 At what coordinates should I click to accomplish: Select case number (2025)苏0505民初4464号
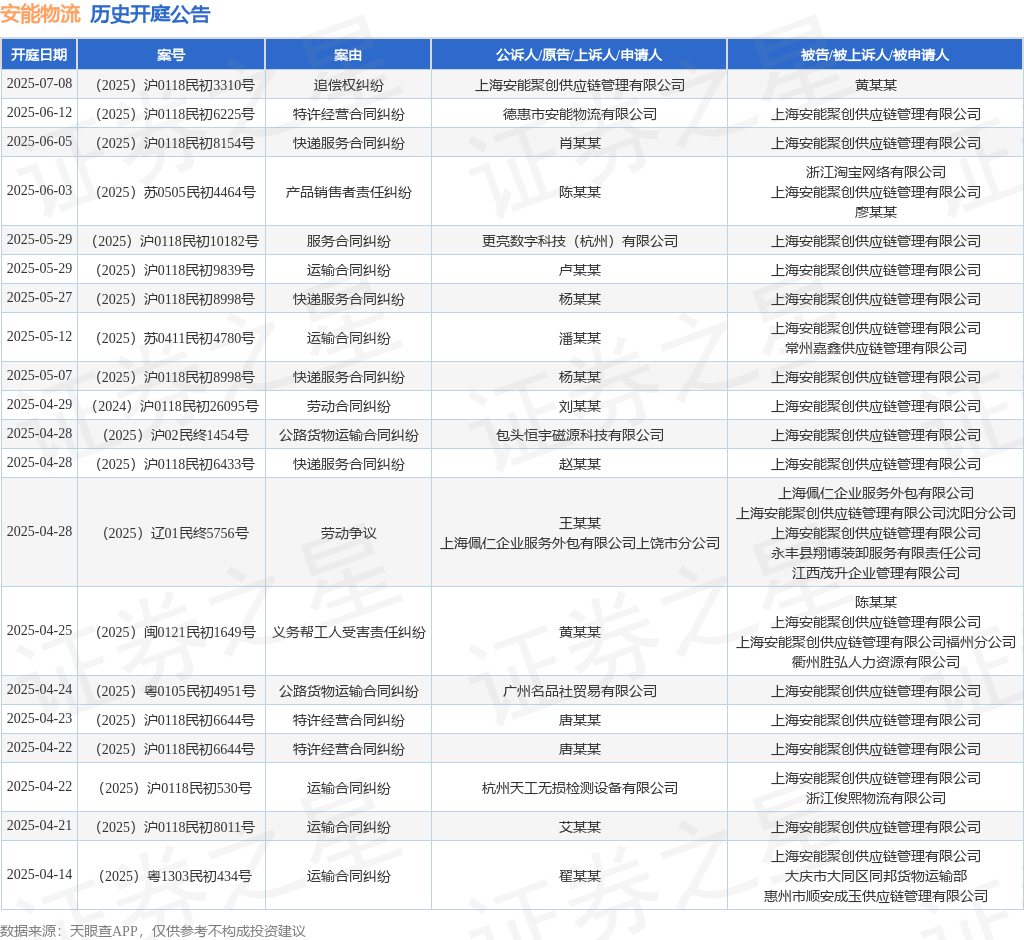tap(171, 192)
